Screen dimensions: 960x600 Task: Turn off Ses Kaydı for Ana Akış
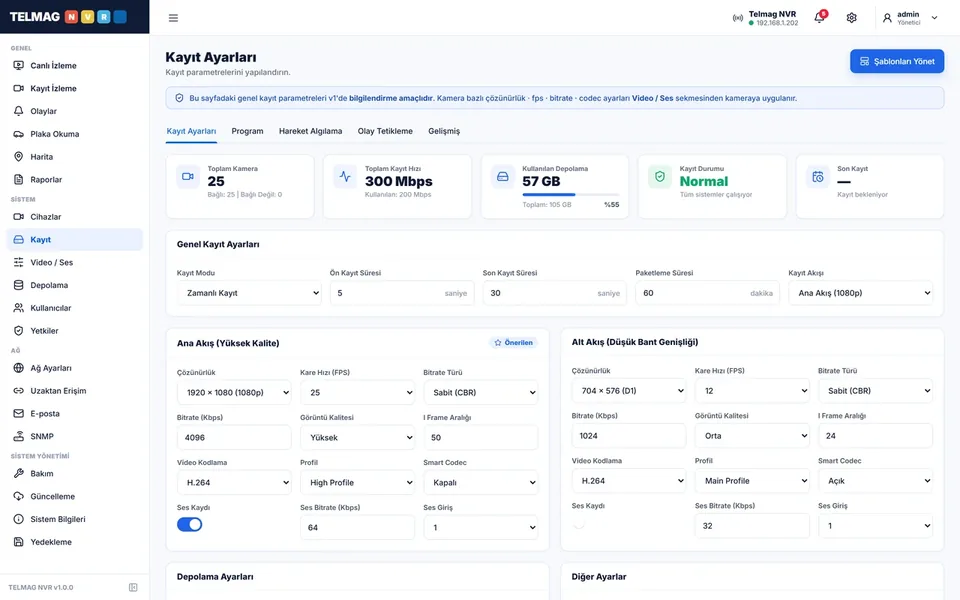pyautogui.click(x=189, y=525)
